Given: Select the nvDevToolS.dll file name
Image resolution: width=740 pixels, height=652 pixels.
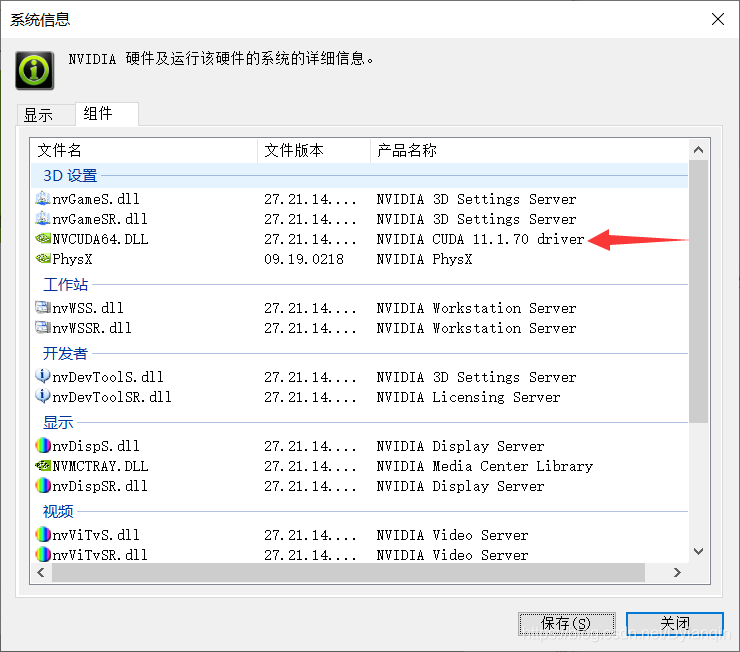Looking at the screenshot, I should pyautogui.click(x=108, y=377).
